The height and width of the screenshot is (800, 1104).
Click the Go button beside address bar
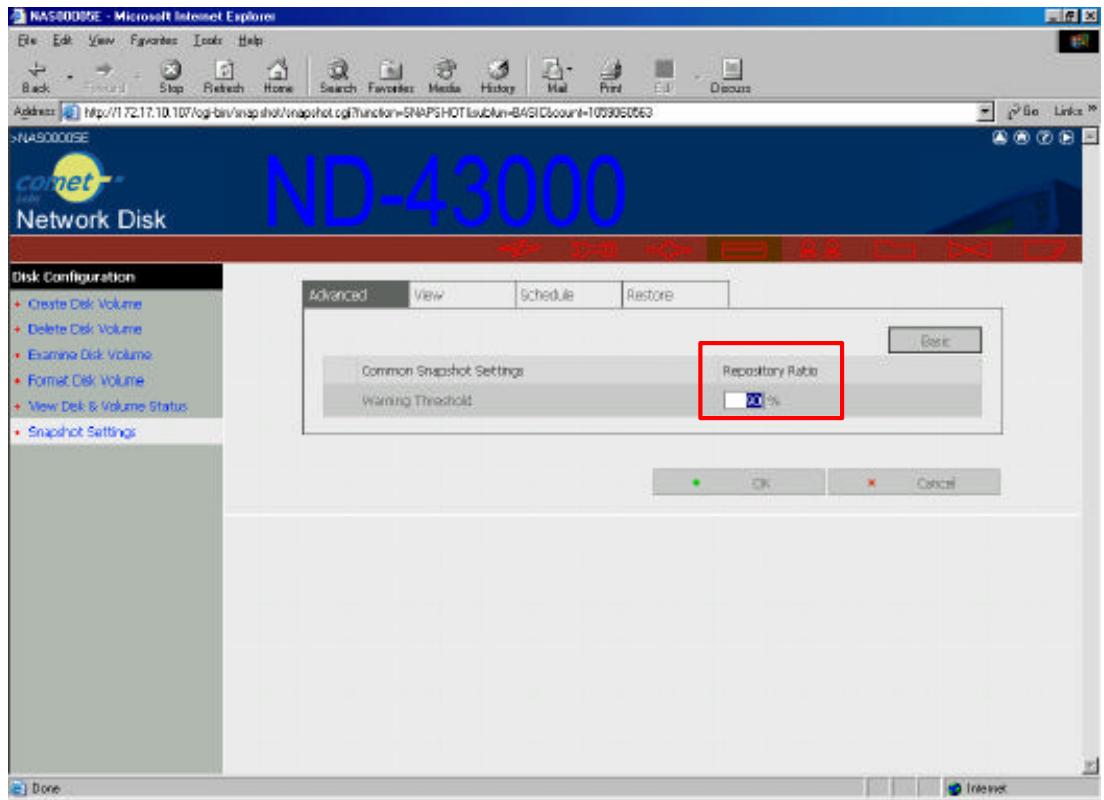pyautogui.click(x=1024, y=111)
